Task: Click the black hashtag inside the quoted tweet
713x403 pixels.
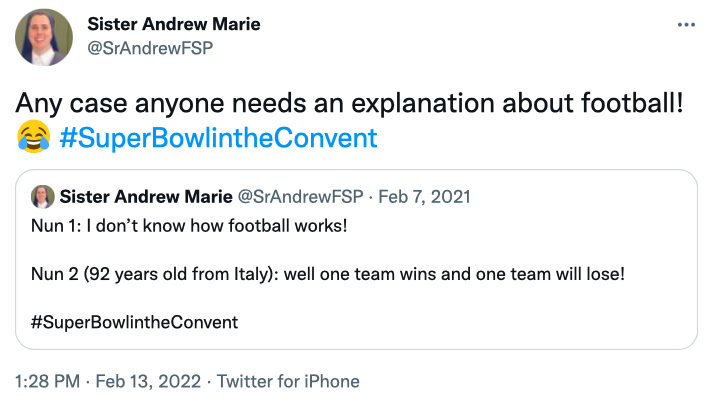Action: [134, 322]
